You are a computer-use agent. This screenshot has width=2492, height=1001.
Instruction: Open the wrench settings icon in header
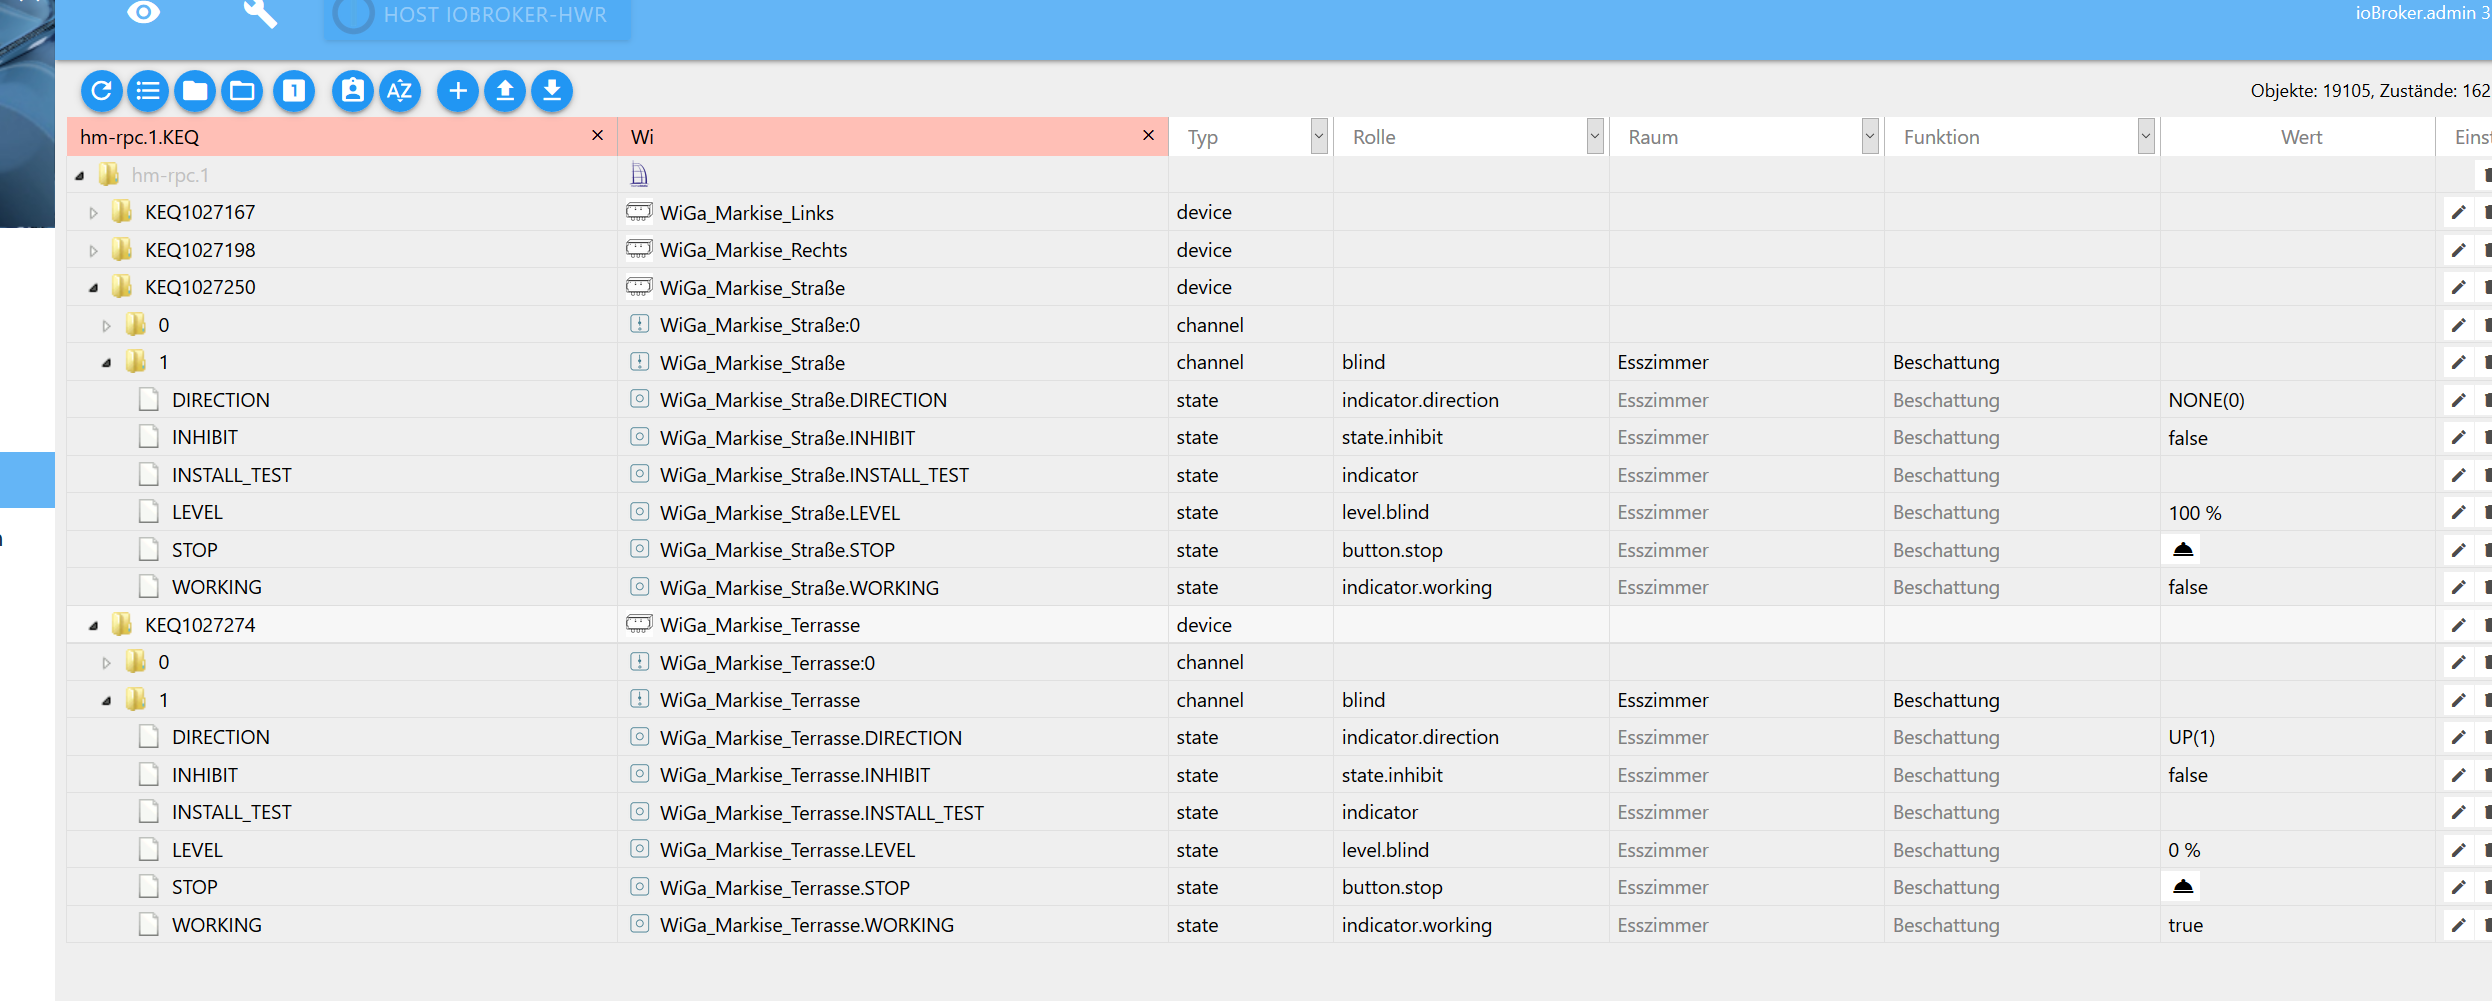click(x=259, y=13)
